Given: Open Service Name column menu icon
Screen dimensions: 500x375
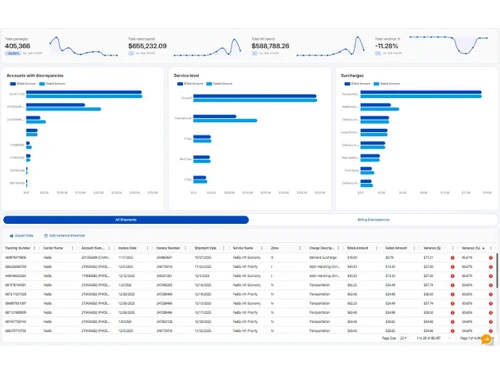Looking at the screenshot, I should [262, 248].
